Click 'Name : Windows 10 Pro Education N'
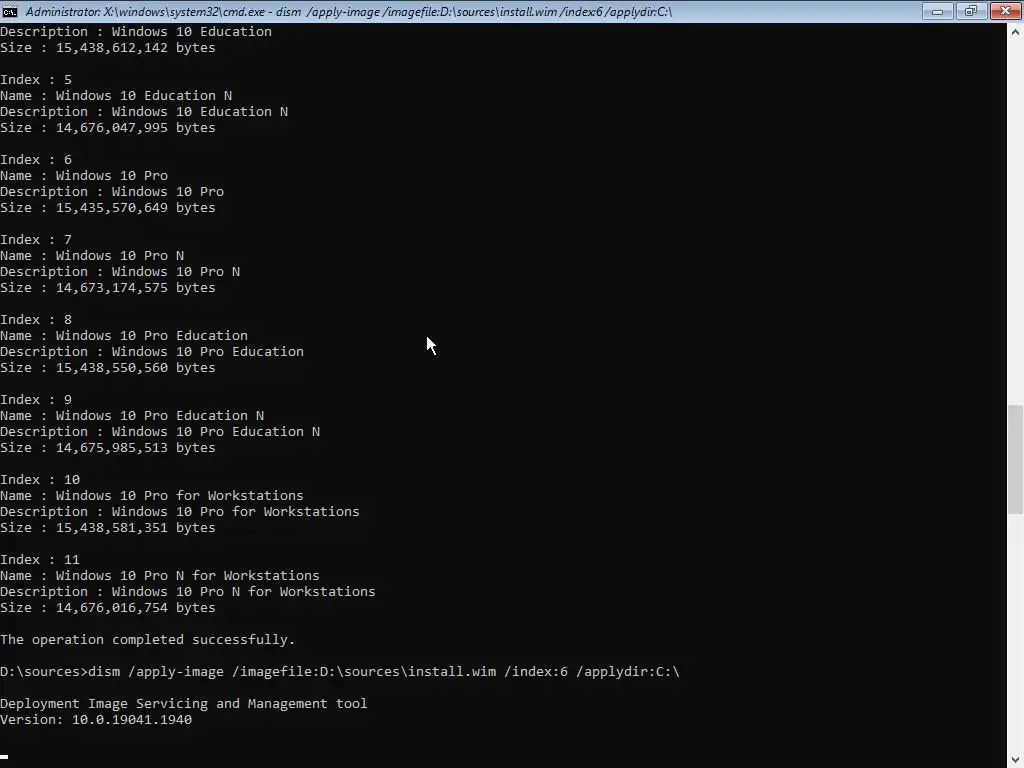This screenshot has height=768, width=1024. (133, 415)
